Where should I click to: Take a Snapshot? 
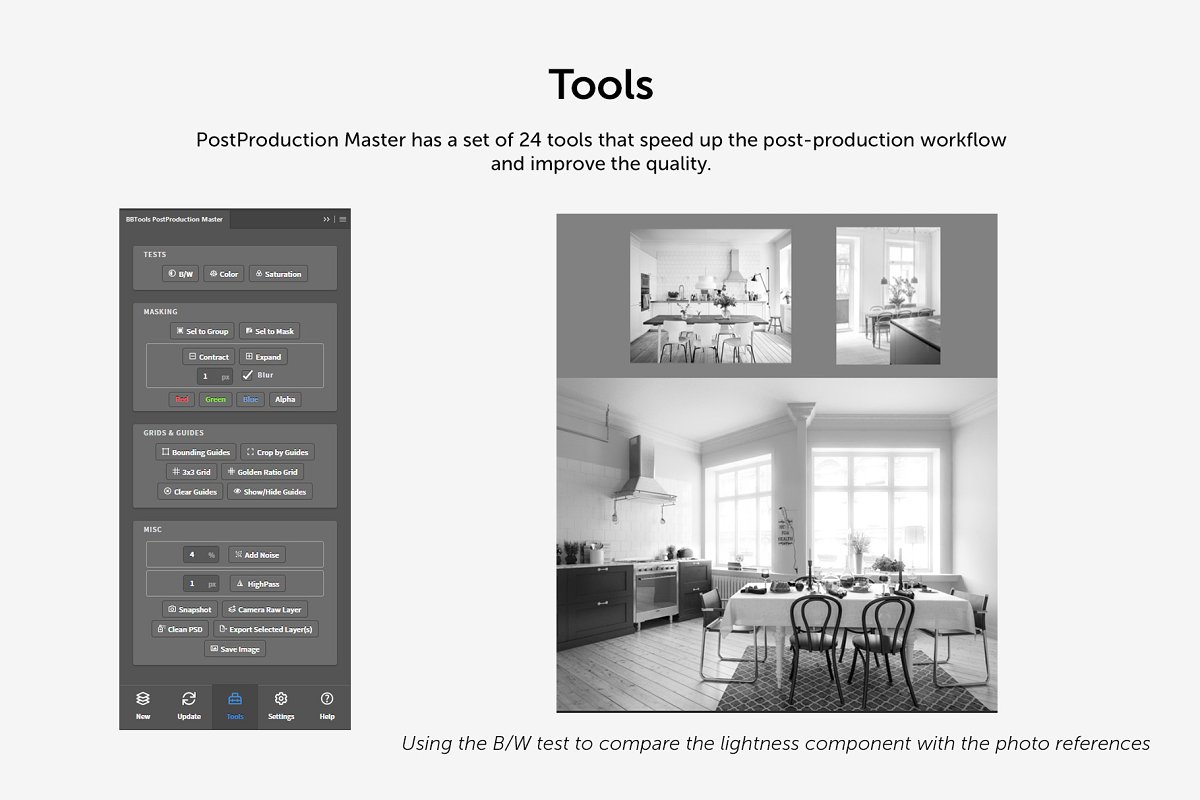[189, 609]
